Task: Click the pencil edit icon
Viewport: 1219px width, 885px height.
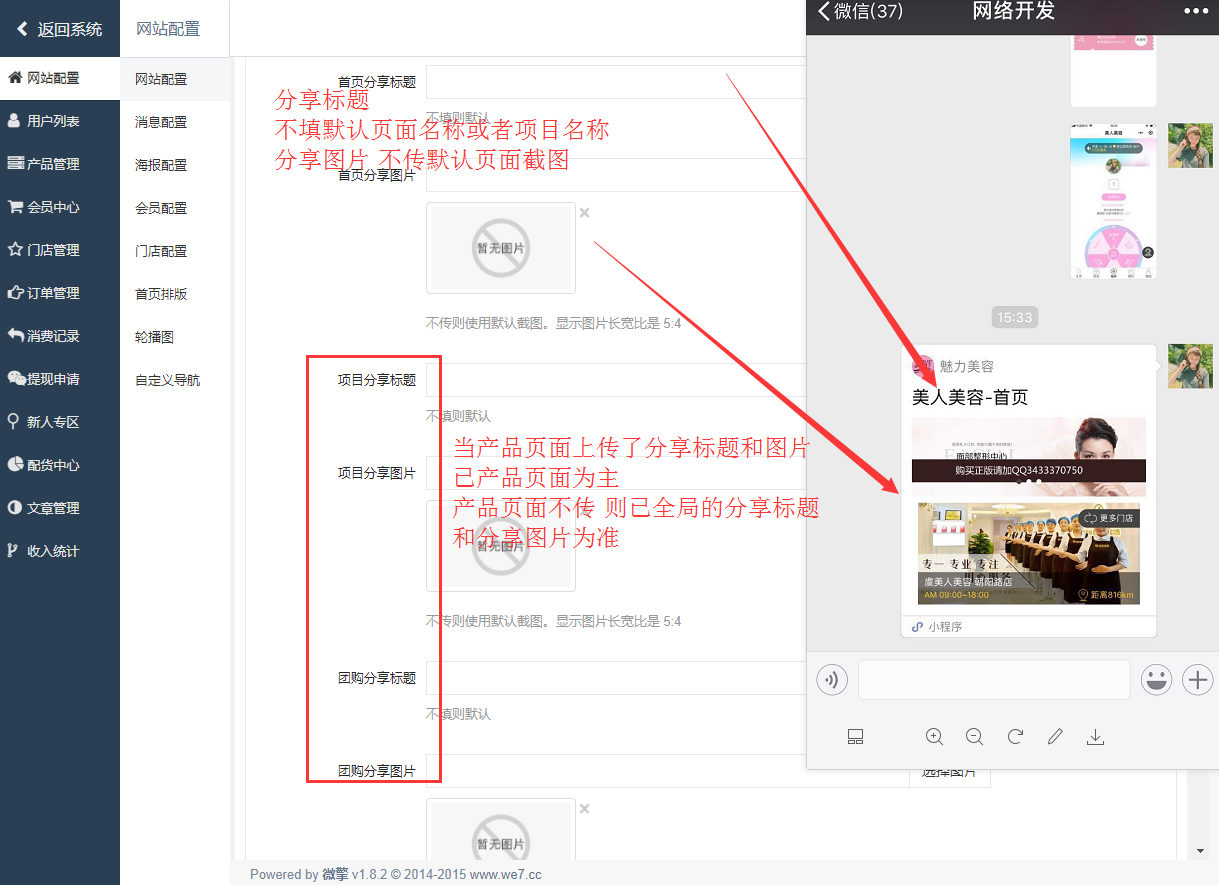Action: coord(1055,737)
